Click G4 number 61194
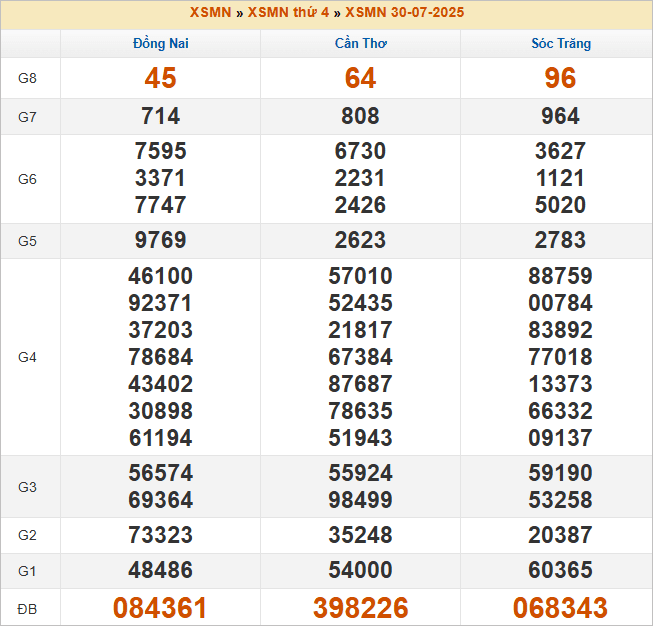Image resolution: width=653 pixels, height=626 pixels. [x=161, y=438]
